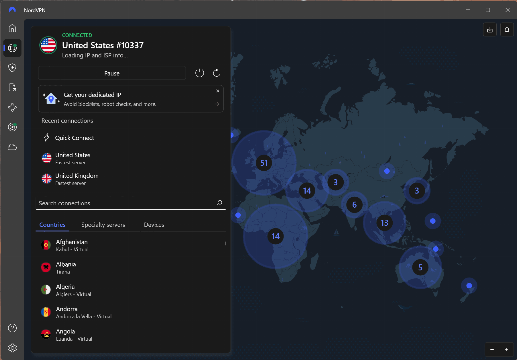The image size is (517, 360).
Task: Open the Home section in sidebar
Action: click(12, 28)
